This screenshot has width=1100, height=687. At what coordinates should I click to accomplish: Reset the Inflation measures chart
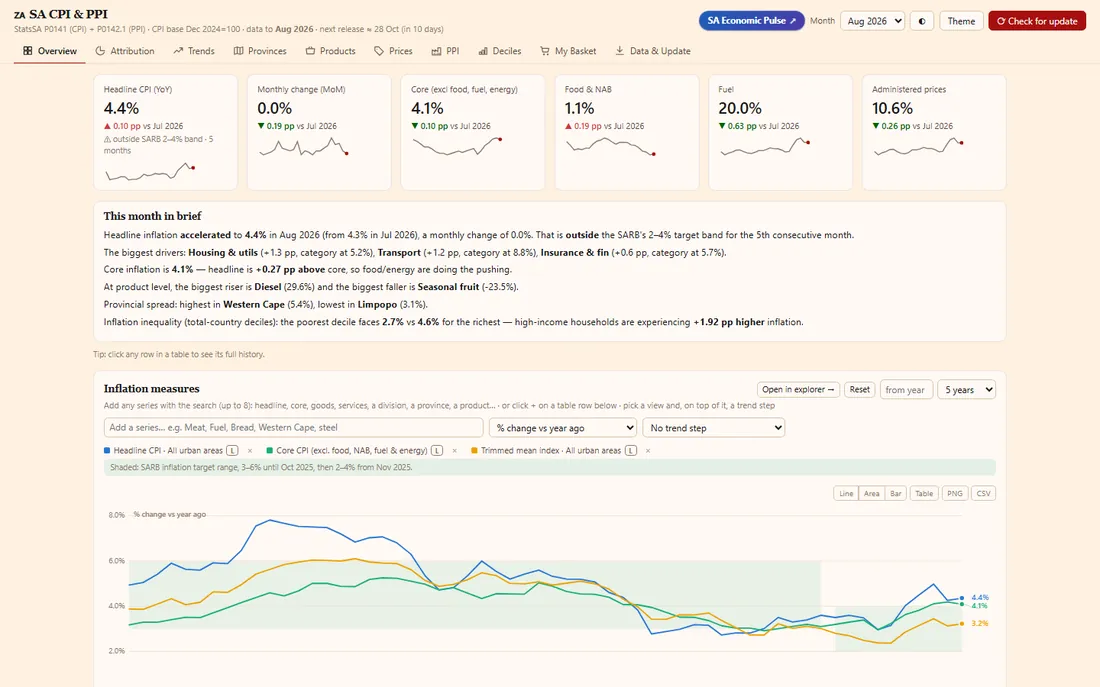[859, 389]
